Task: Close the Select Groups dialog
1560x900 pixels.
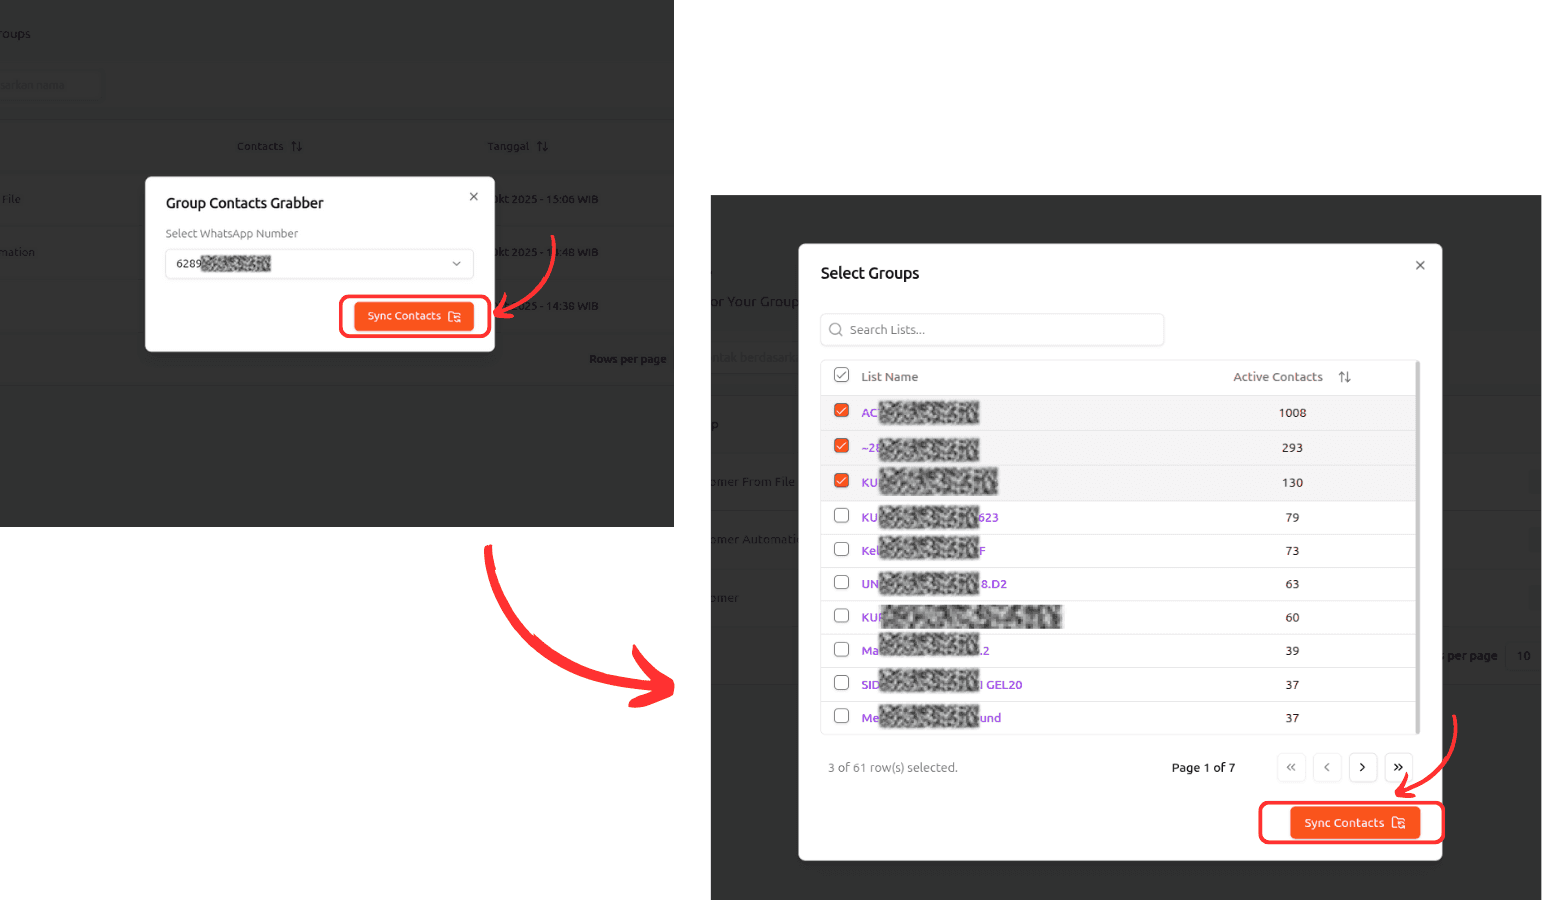Action: click(x=1420, y=265)
